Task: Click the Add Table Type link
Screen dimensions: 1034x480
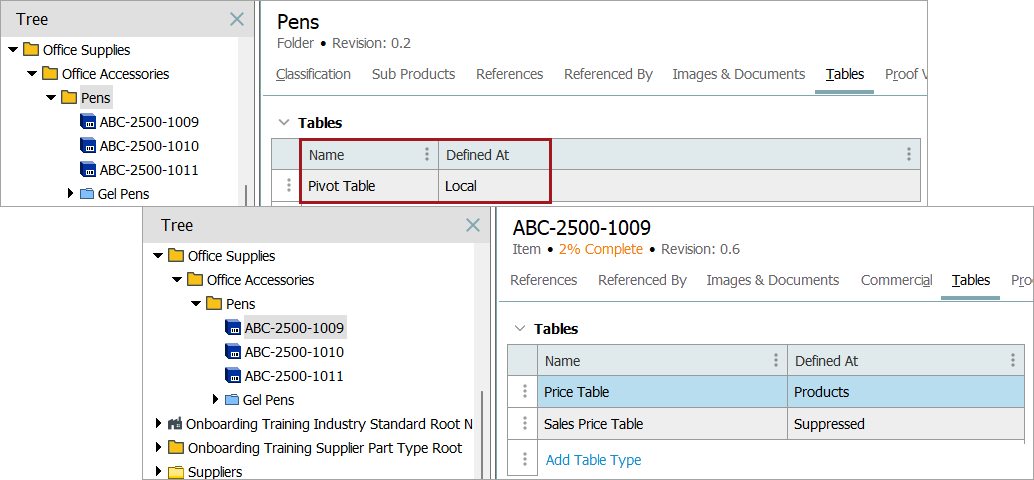Action: click(593, 460)
